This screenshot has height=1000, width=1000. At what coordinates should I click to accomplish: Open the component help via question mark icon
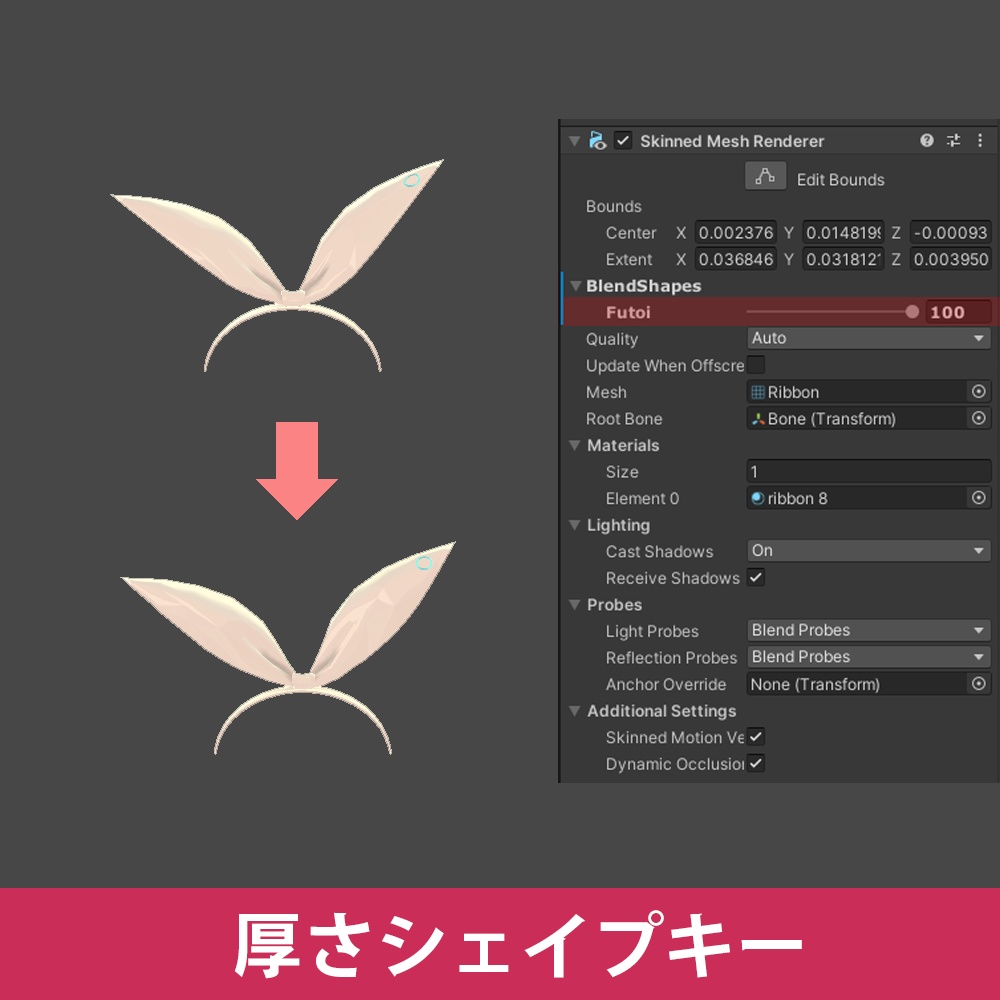coord(926,140)
